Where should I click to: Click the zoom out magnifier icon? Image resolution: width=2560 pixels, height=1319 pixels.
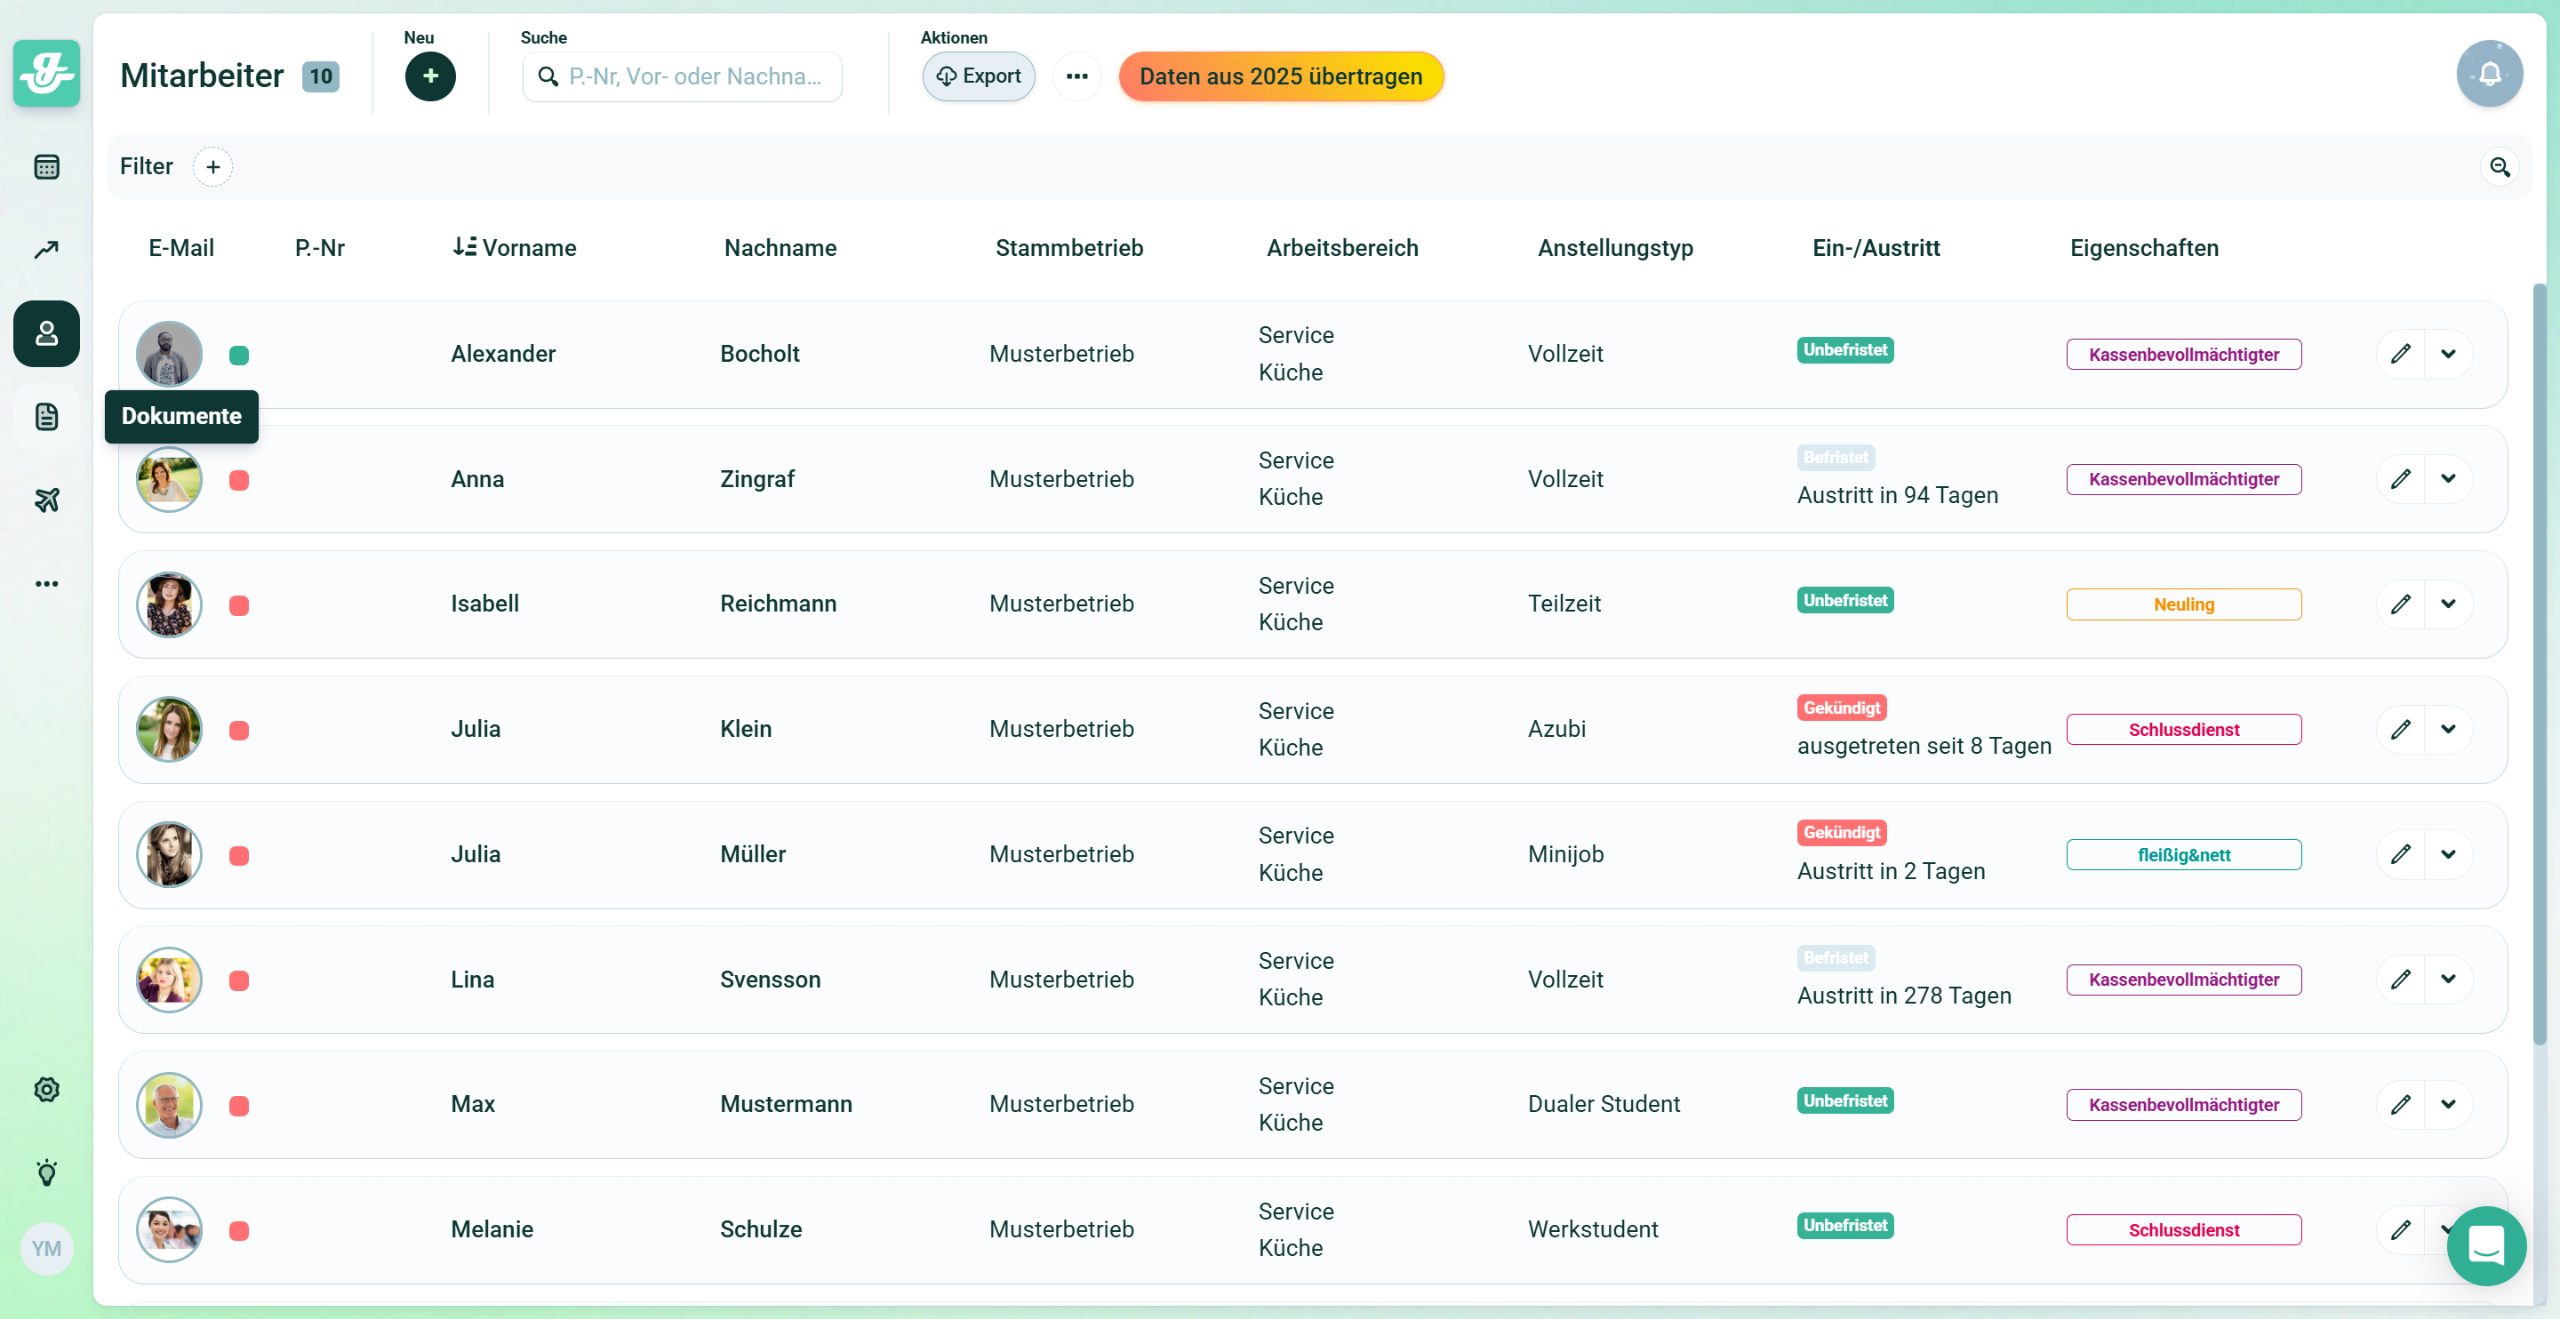tap(2500, 167)
